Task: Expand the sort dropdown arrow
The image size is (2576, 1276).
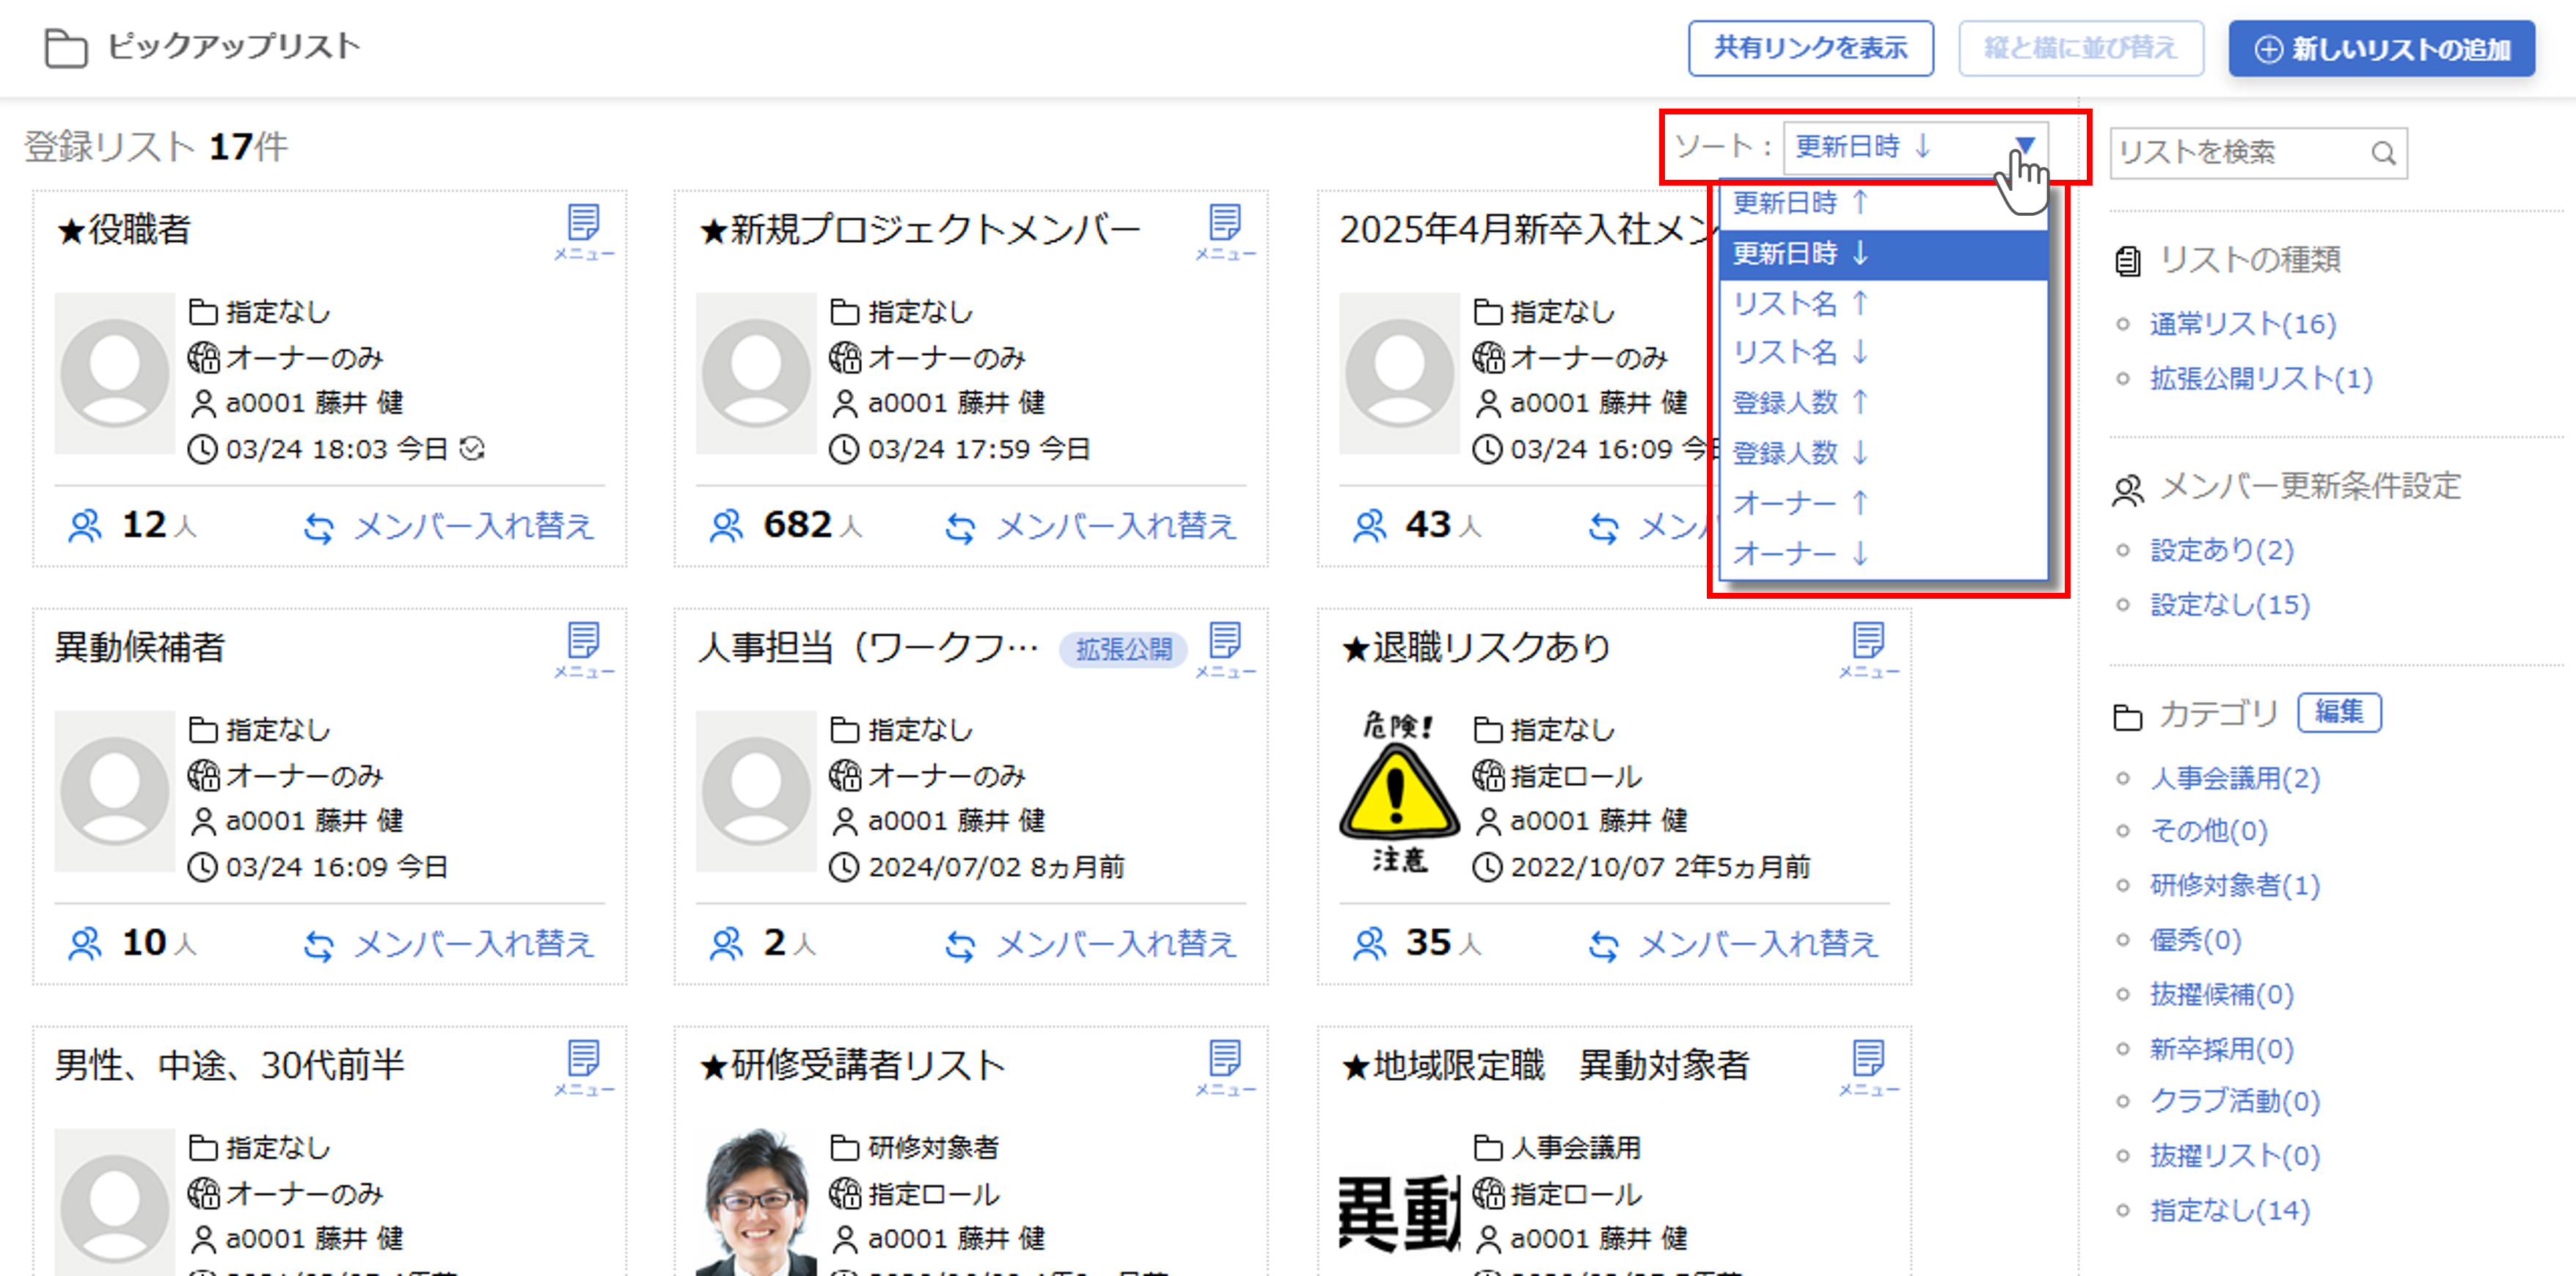Action: click(2024, 146)
